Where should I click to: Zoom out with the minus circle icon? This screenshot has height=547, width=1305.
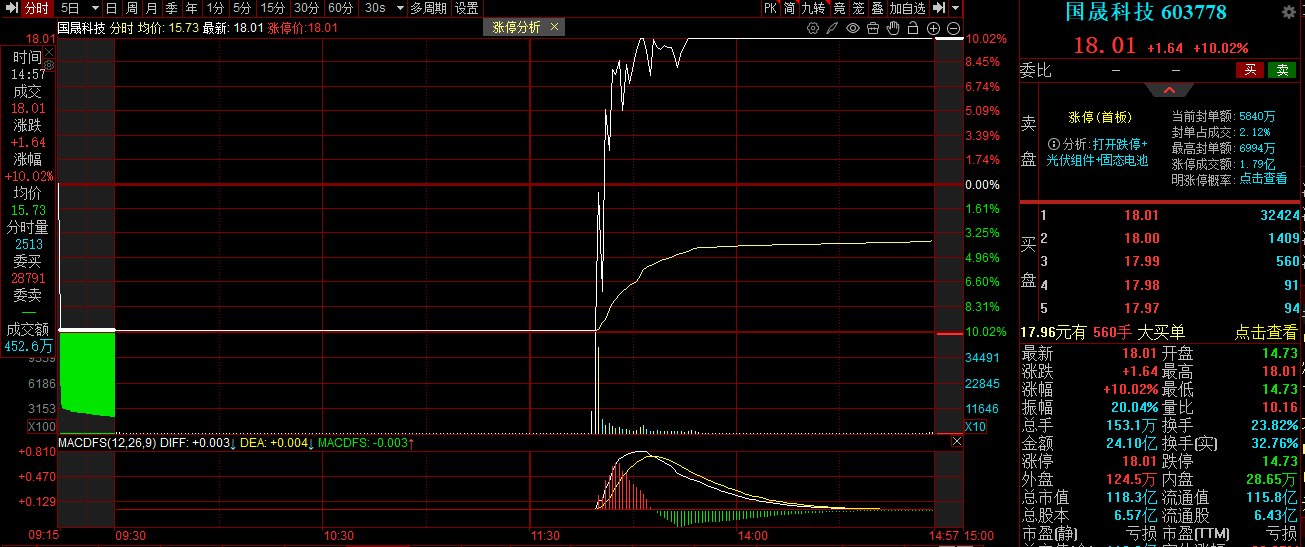(x=953, y=28)
